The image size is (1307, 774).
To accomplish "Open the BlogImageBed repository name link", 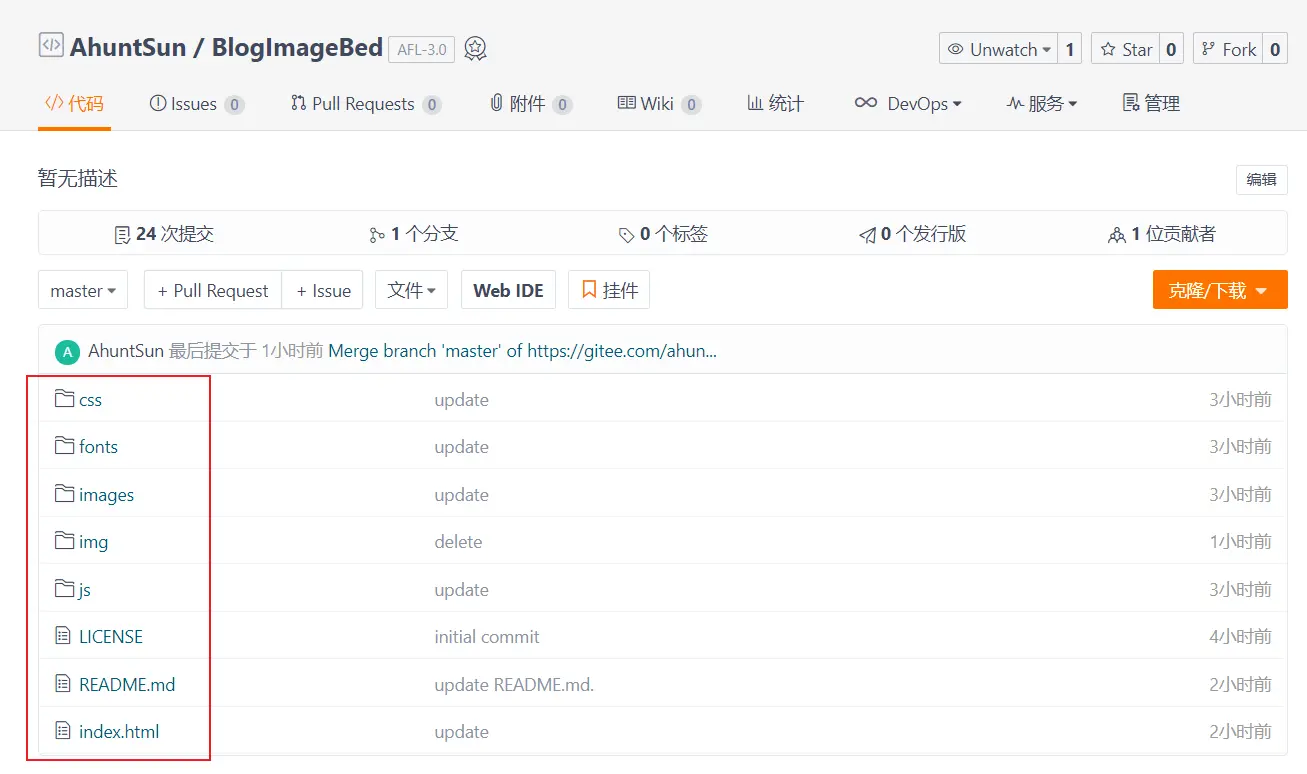I will [x=297, y=47].
